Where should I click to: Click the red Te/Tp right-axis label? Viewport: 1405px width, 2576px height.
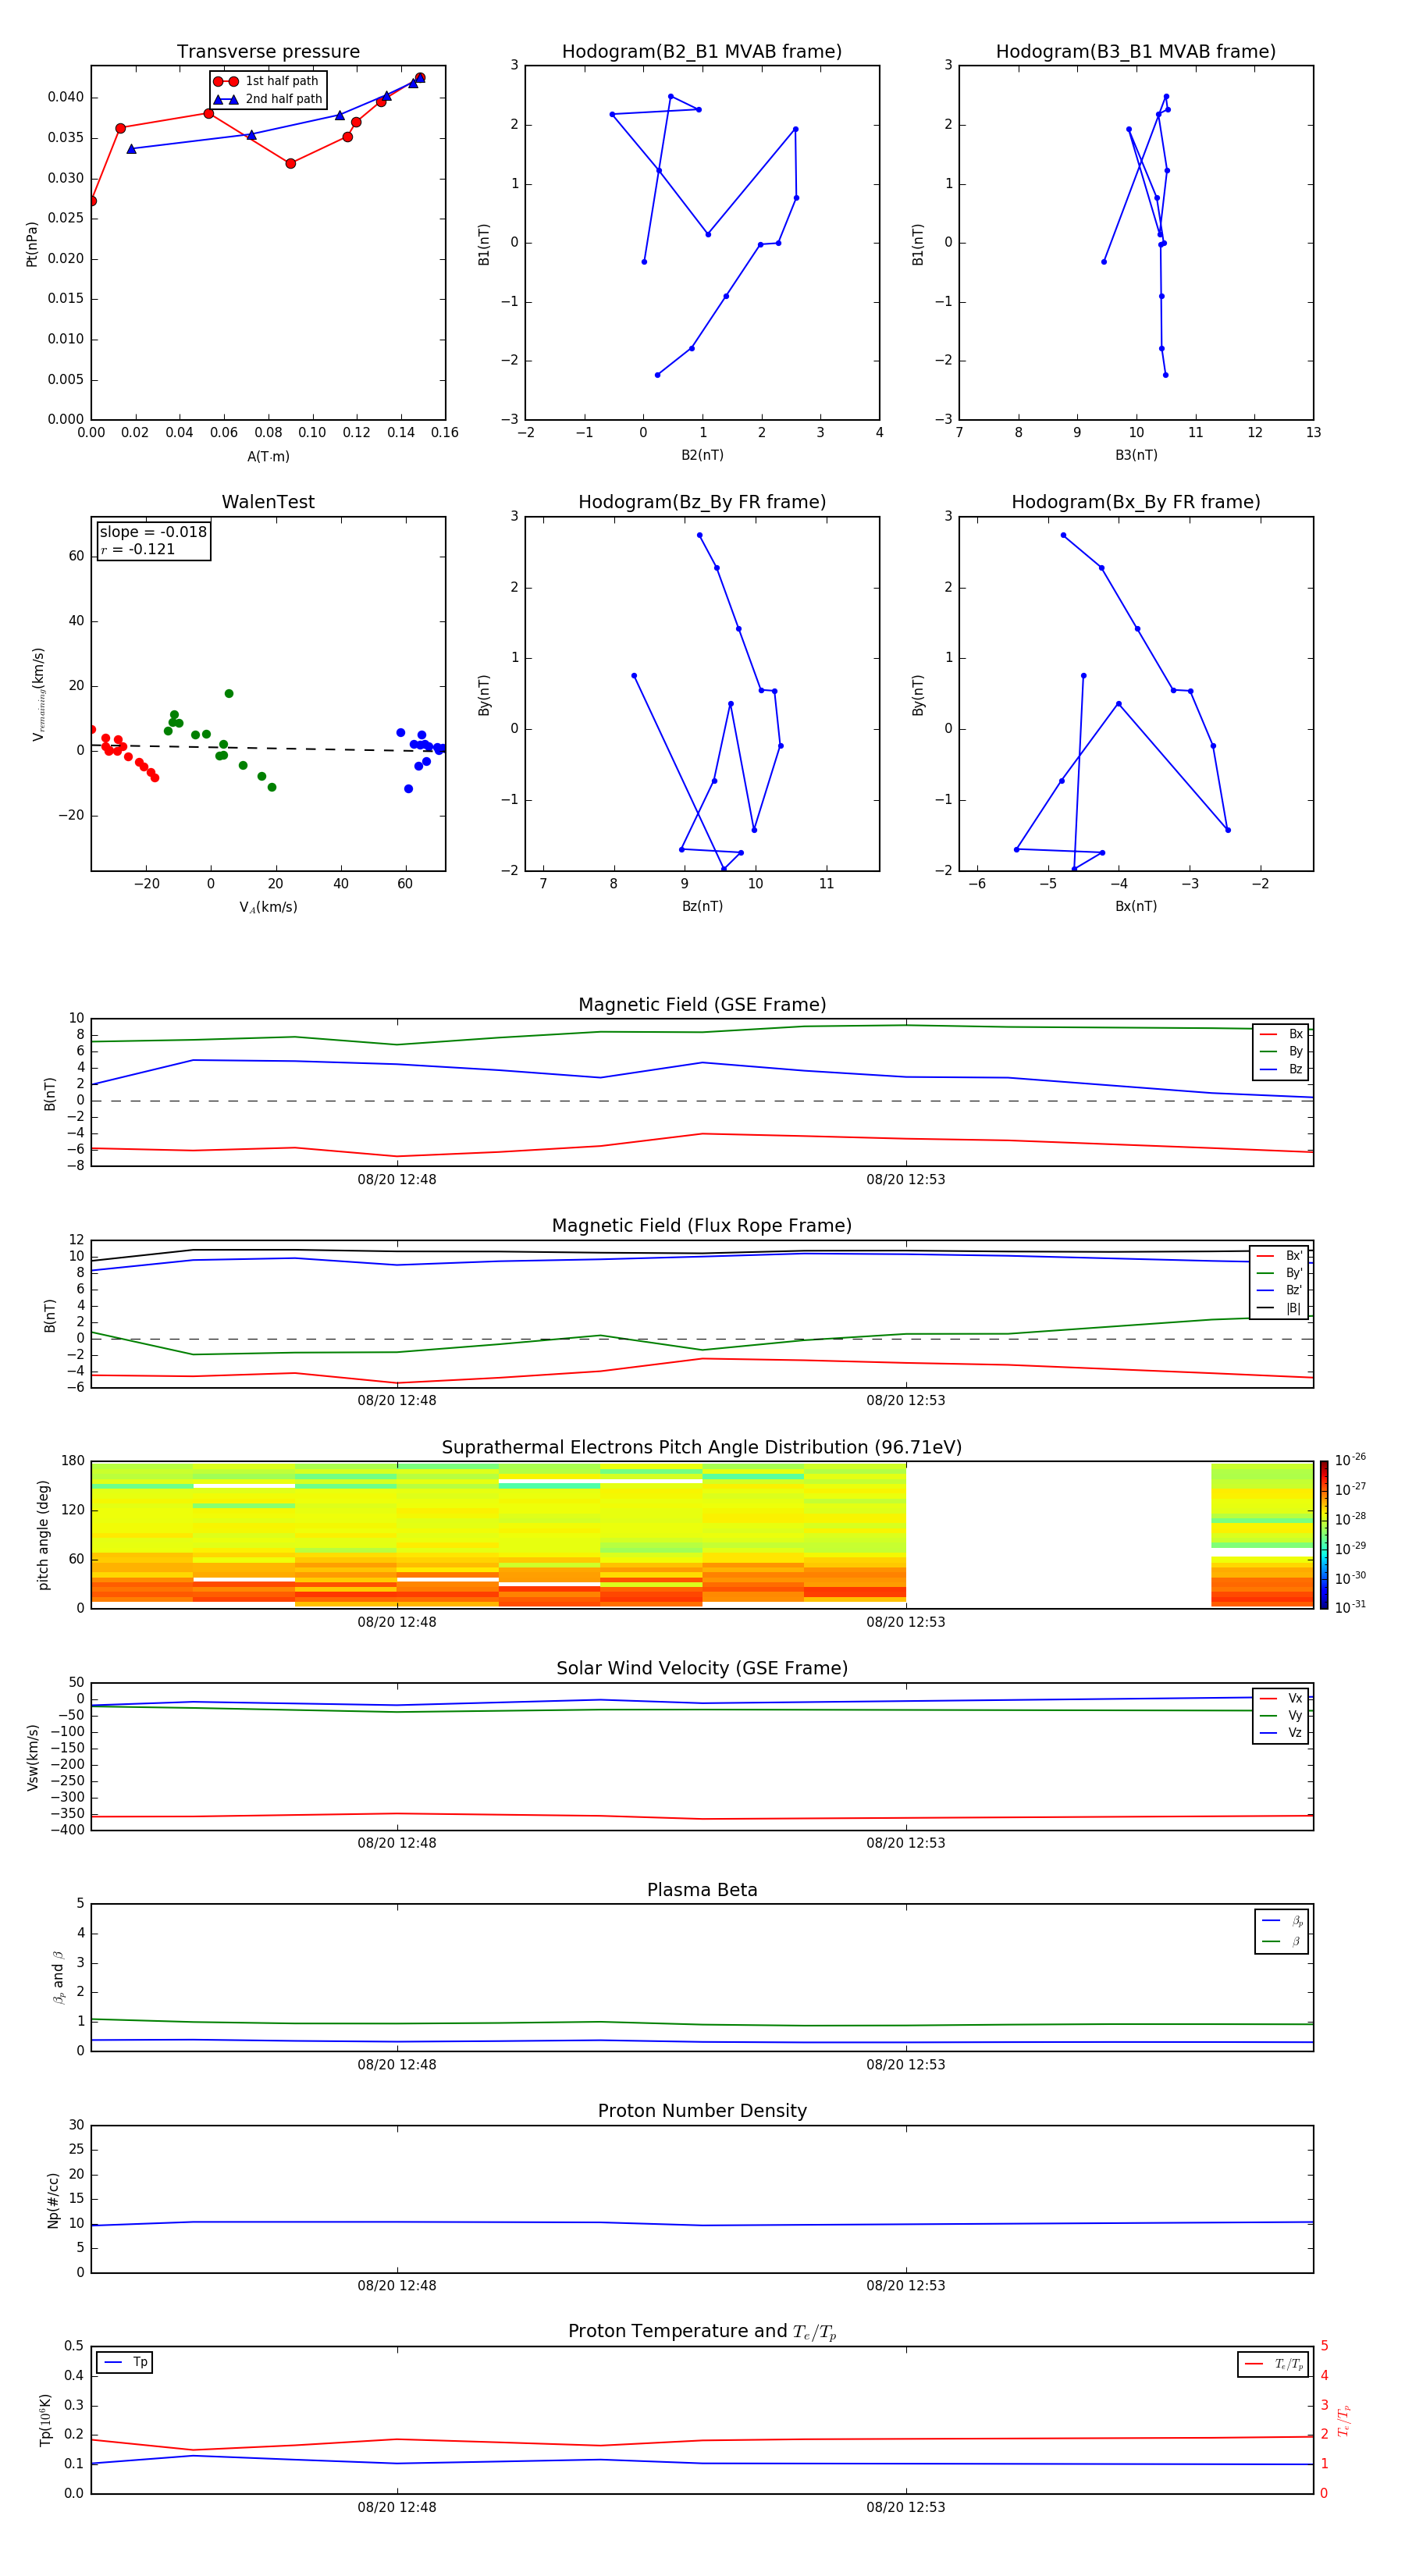tap(1344, 2420)
